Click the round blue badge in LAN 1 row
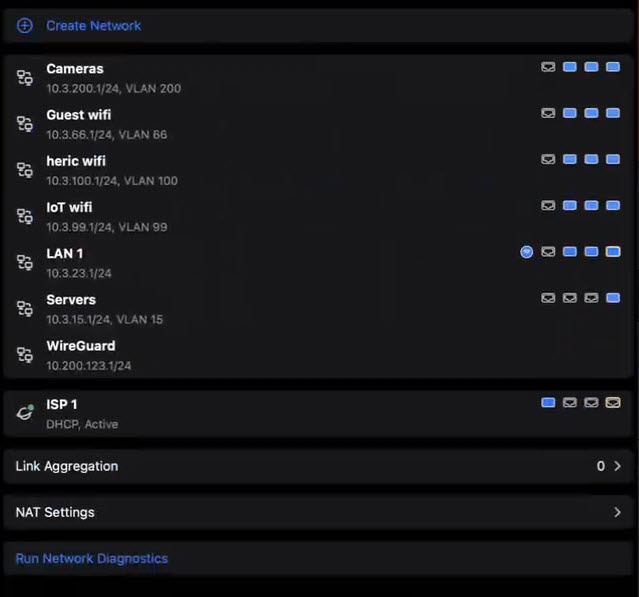 pos(527,252)
